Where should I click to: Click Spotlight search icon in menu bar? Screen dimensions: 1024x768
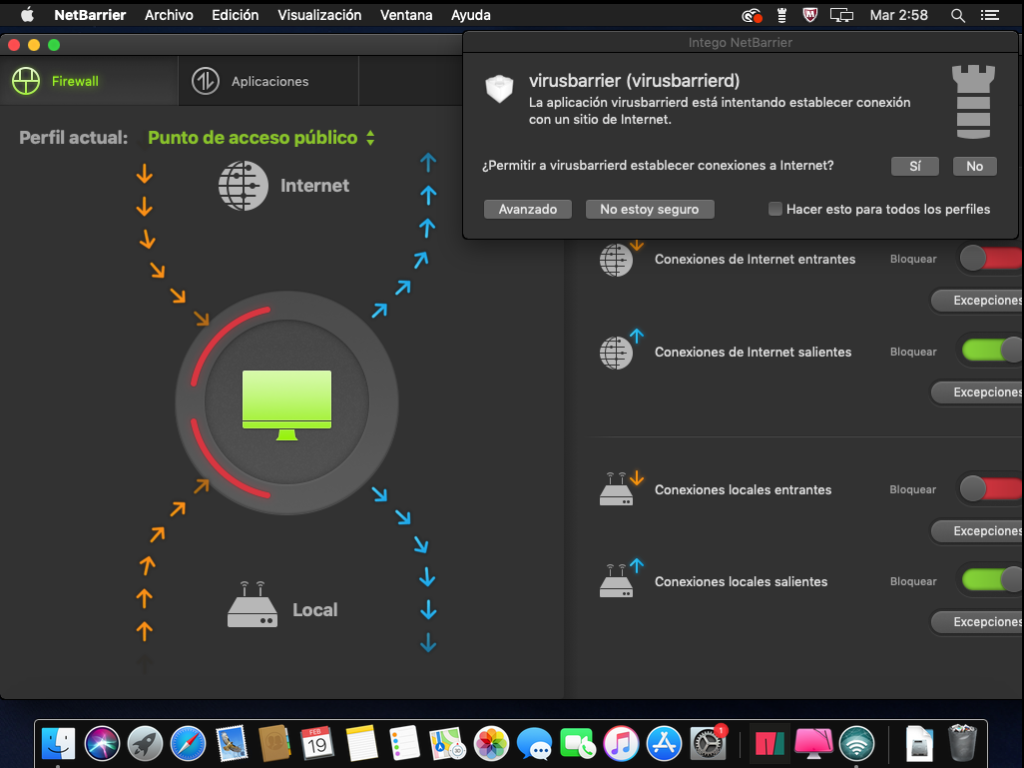point(957,15)
